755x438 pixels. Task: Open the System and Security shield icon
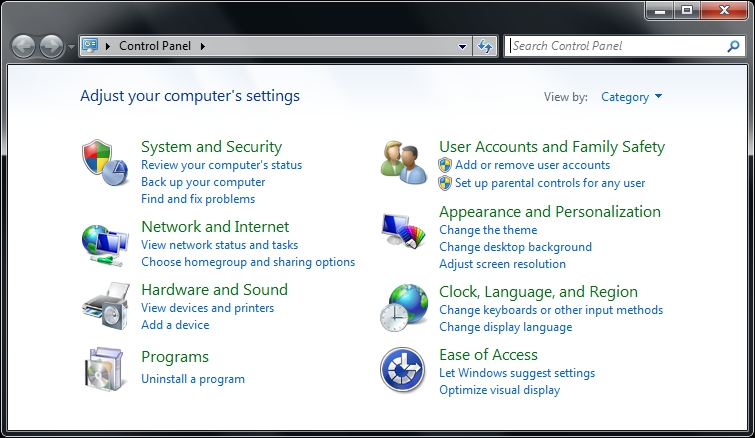click(x=105, y=163)
